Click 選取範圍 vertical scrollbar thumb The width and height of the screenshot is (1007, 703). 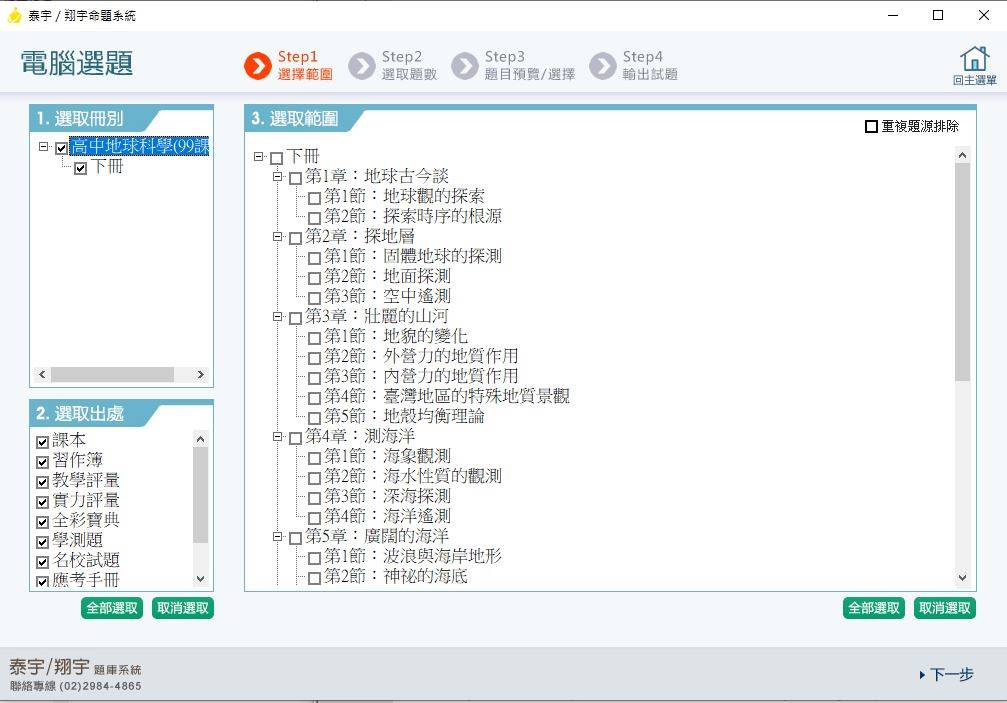tap(962, 272)
